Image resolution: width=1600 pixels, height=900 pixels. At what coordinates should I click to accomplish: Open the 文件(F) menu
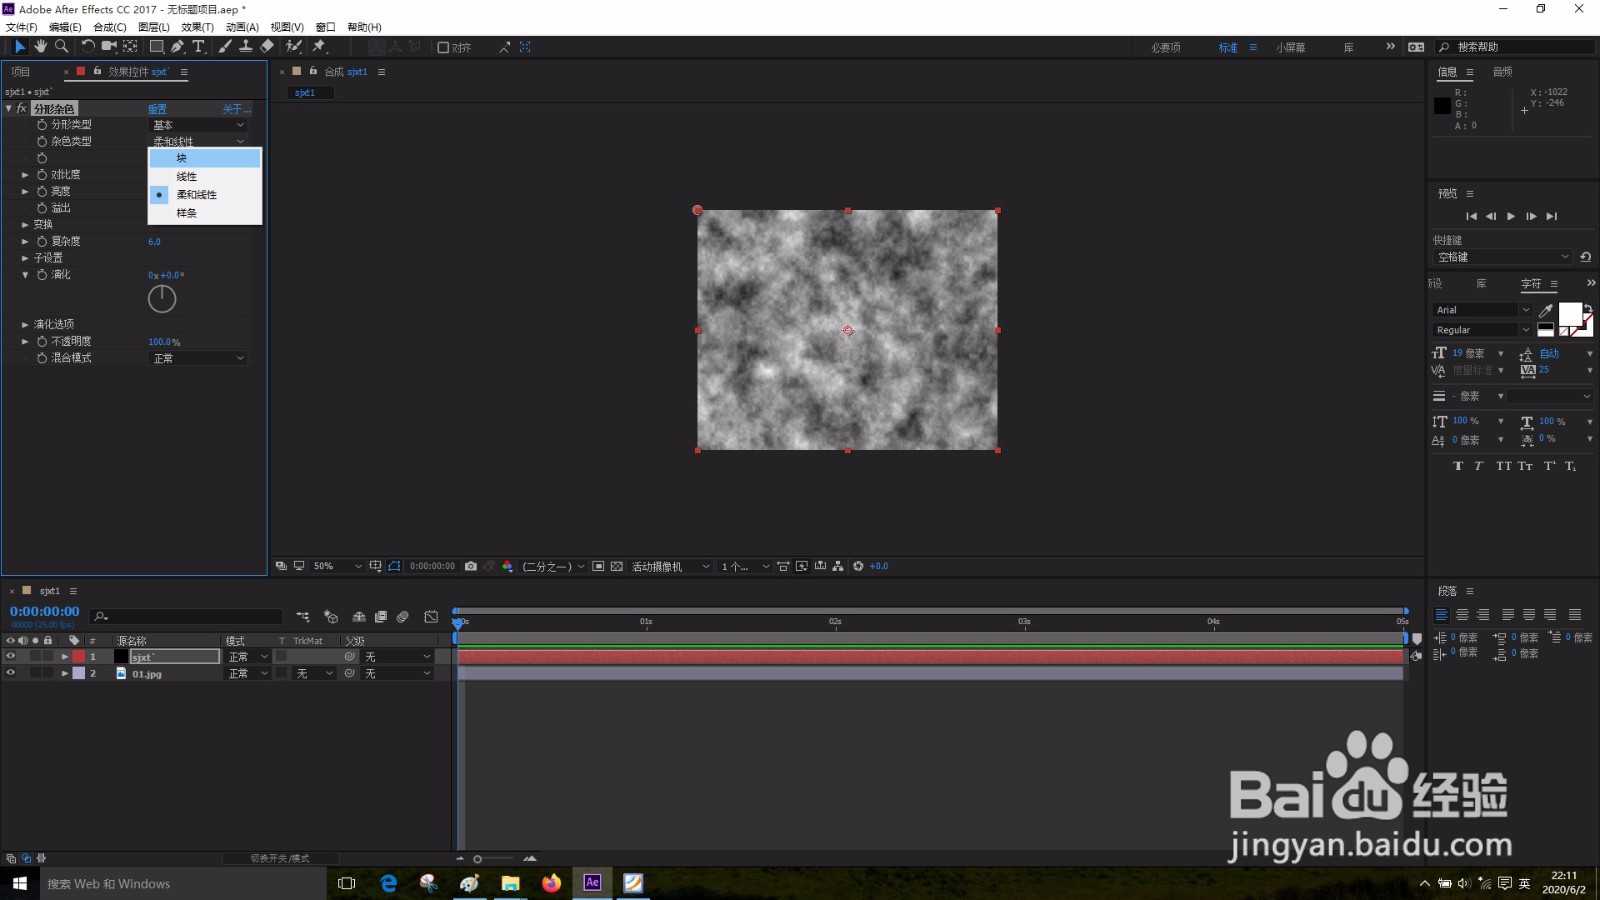22,27
